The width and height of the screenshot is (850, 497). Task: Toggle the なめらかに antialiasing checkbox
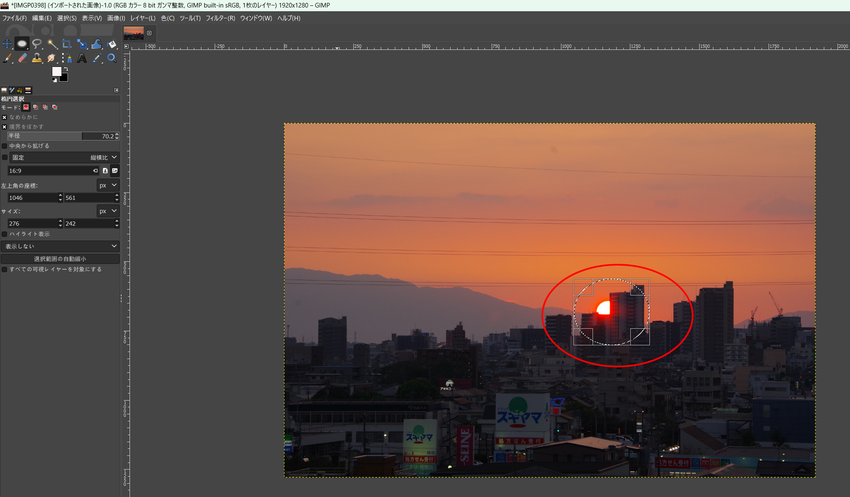(x=4, y=117)
